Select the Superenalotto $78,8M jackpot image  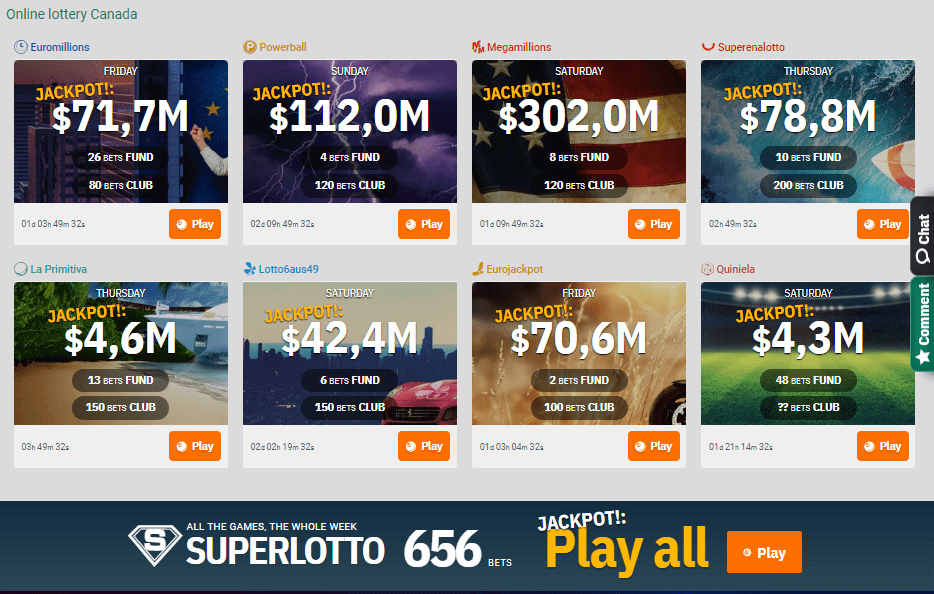[x=808, y=131]
